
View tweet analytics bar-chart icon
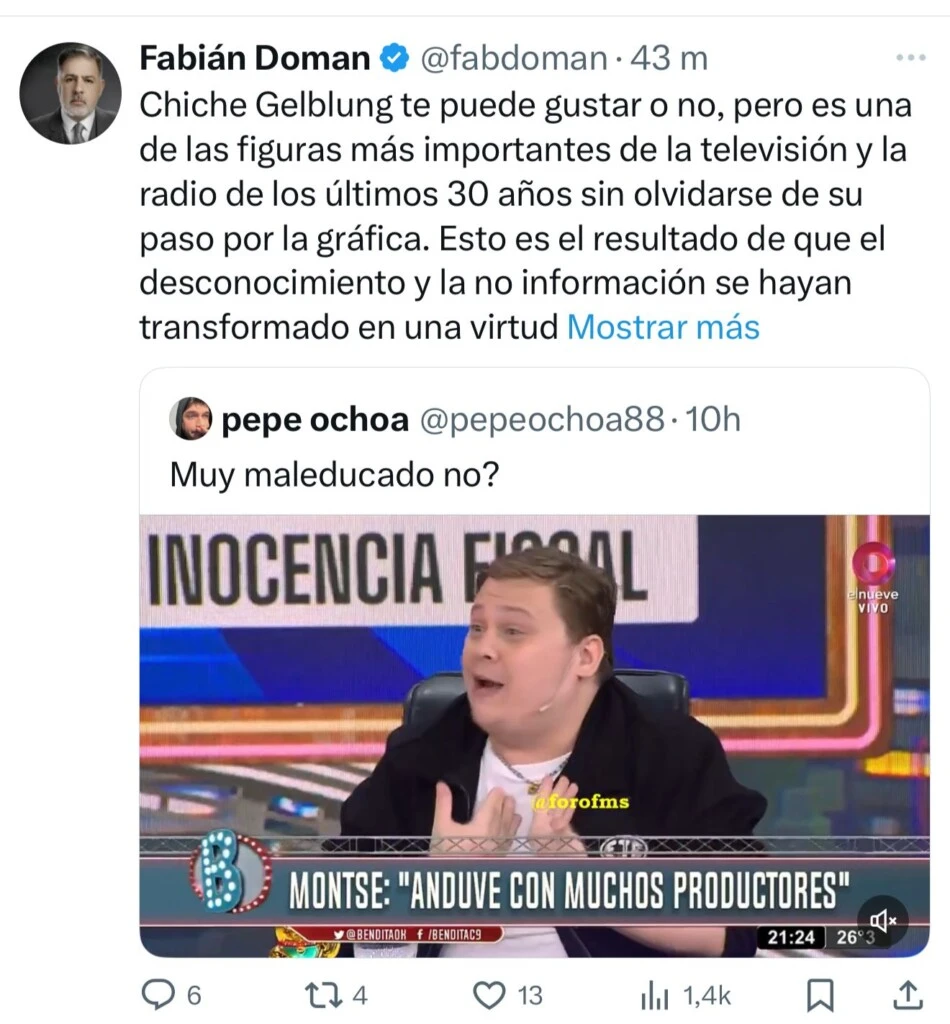pos(655,996)
